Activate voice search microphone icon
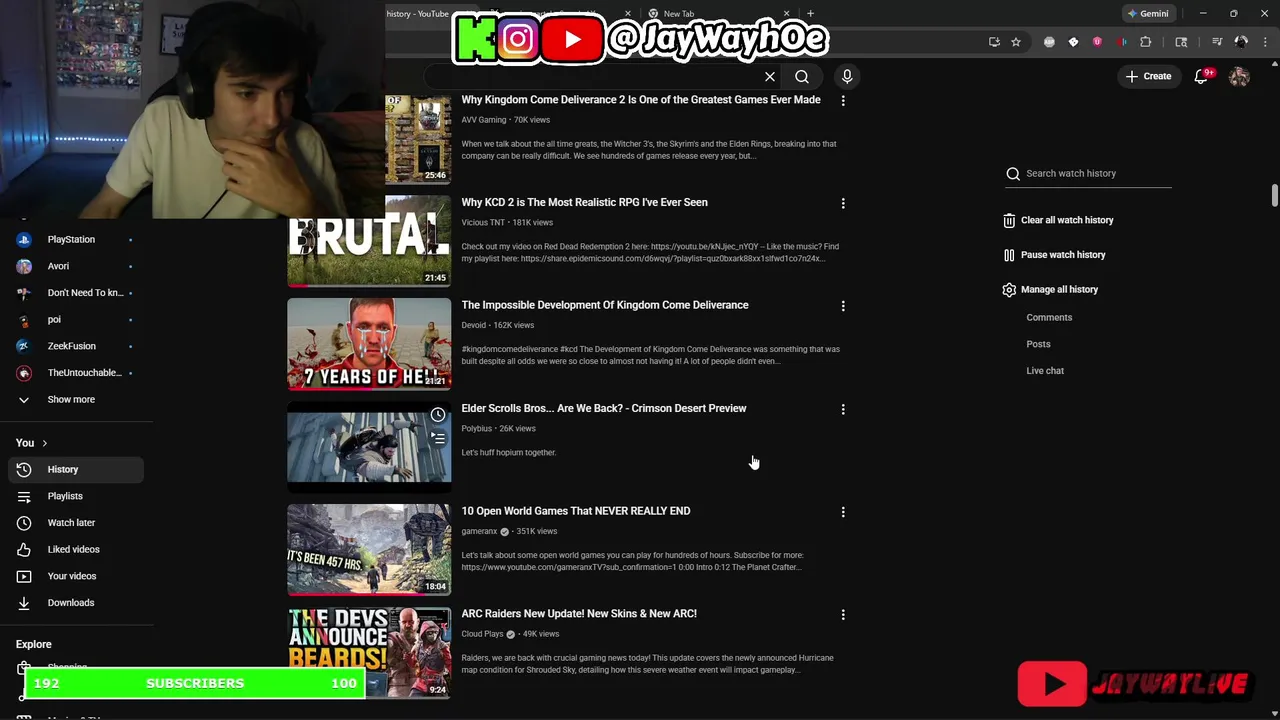1280x720 pixels. pos(847,77)
